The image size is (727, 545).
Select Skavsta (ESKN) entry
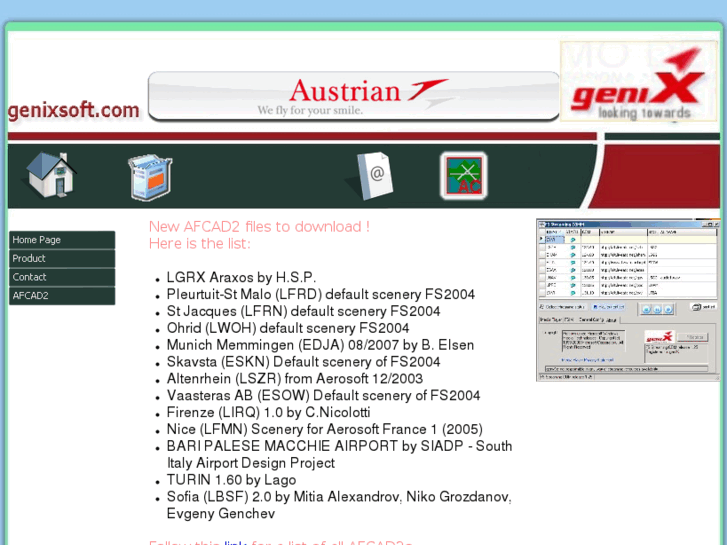coord(303,362)
